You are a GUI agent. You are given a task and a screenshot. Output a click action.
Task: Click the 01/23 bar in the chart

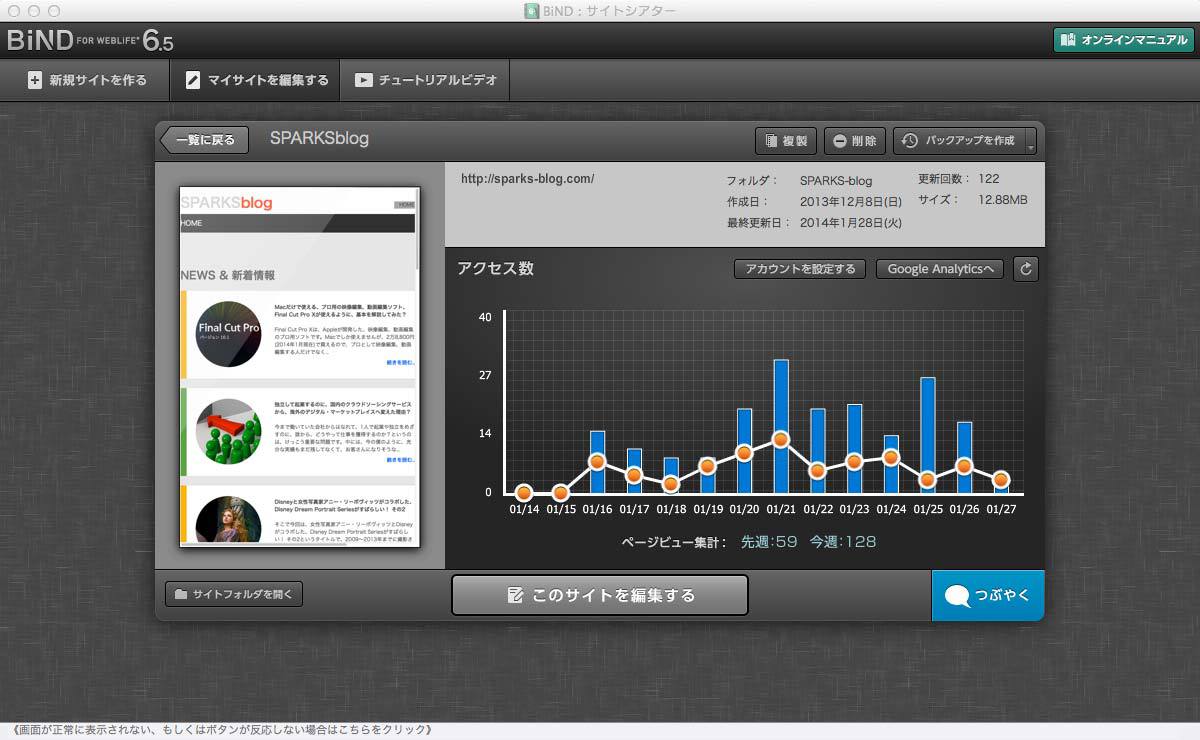[854, 449]
